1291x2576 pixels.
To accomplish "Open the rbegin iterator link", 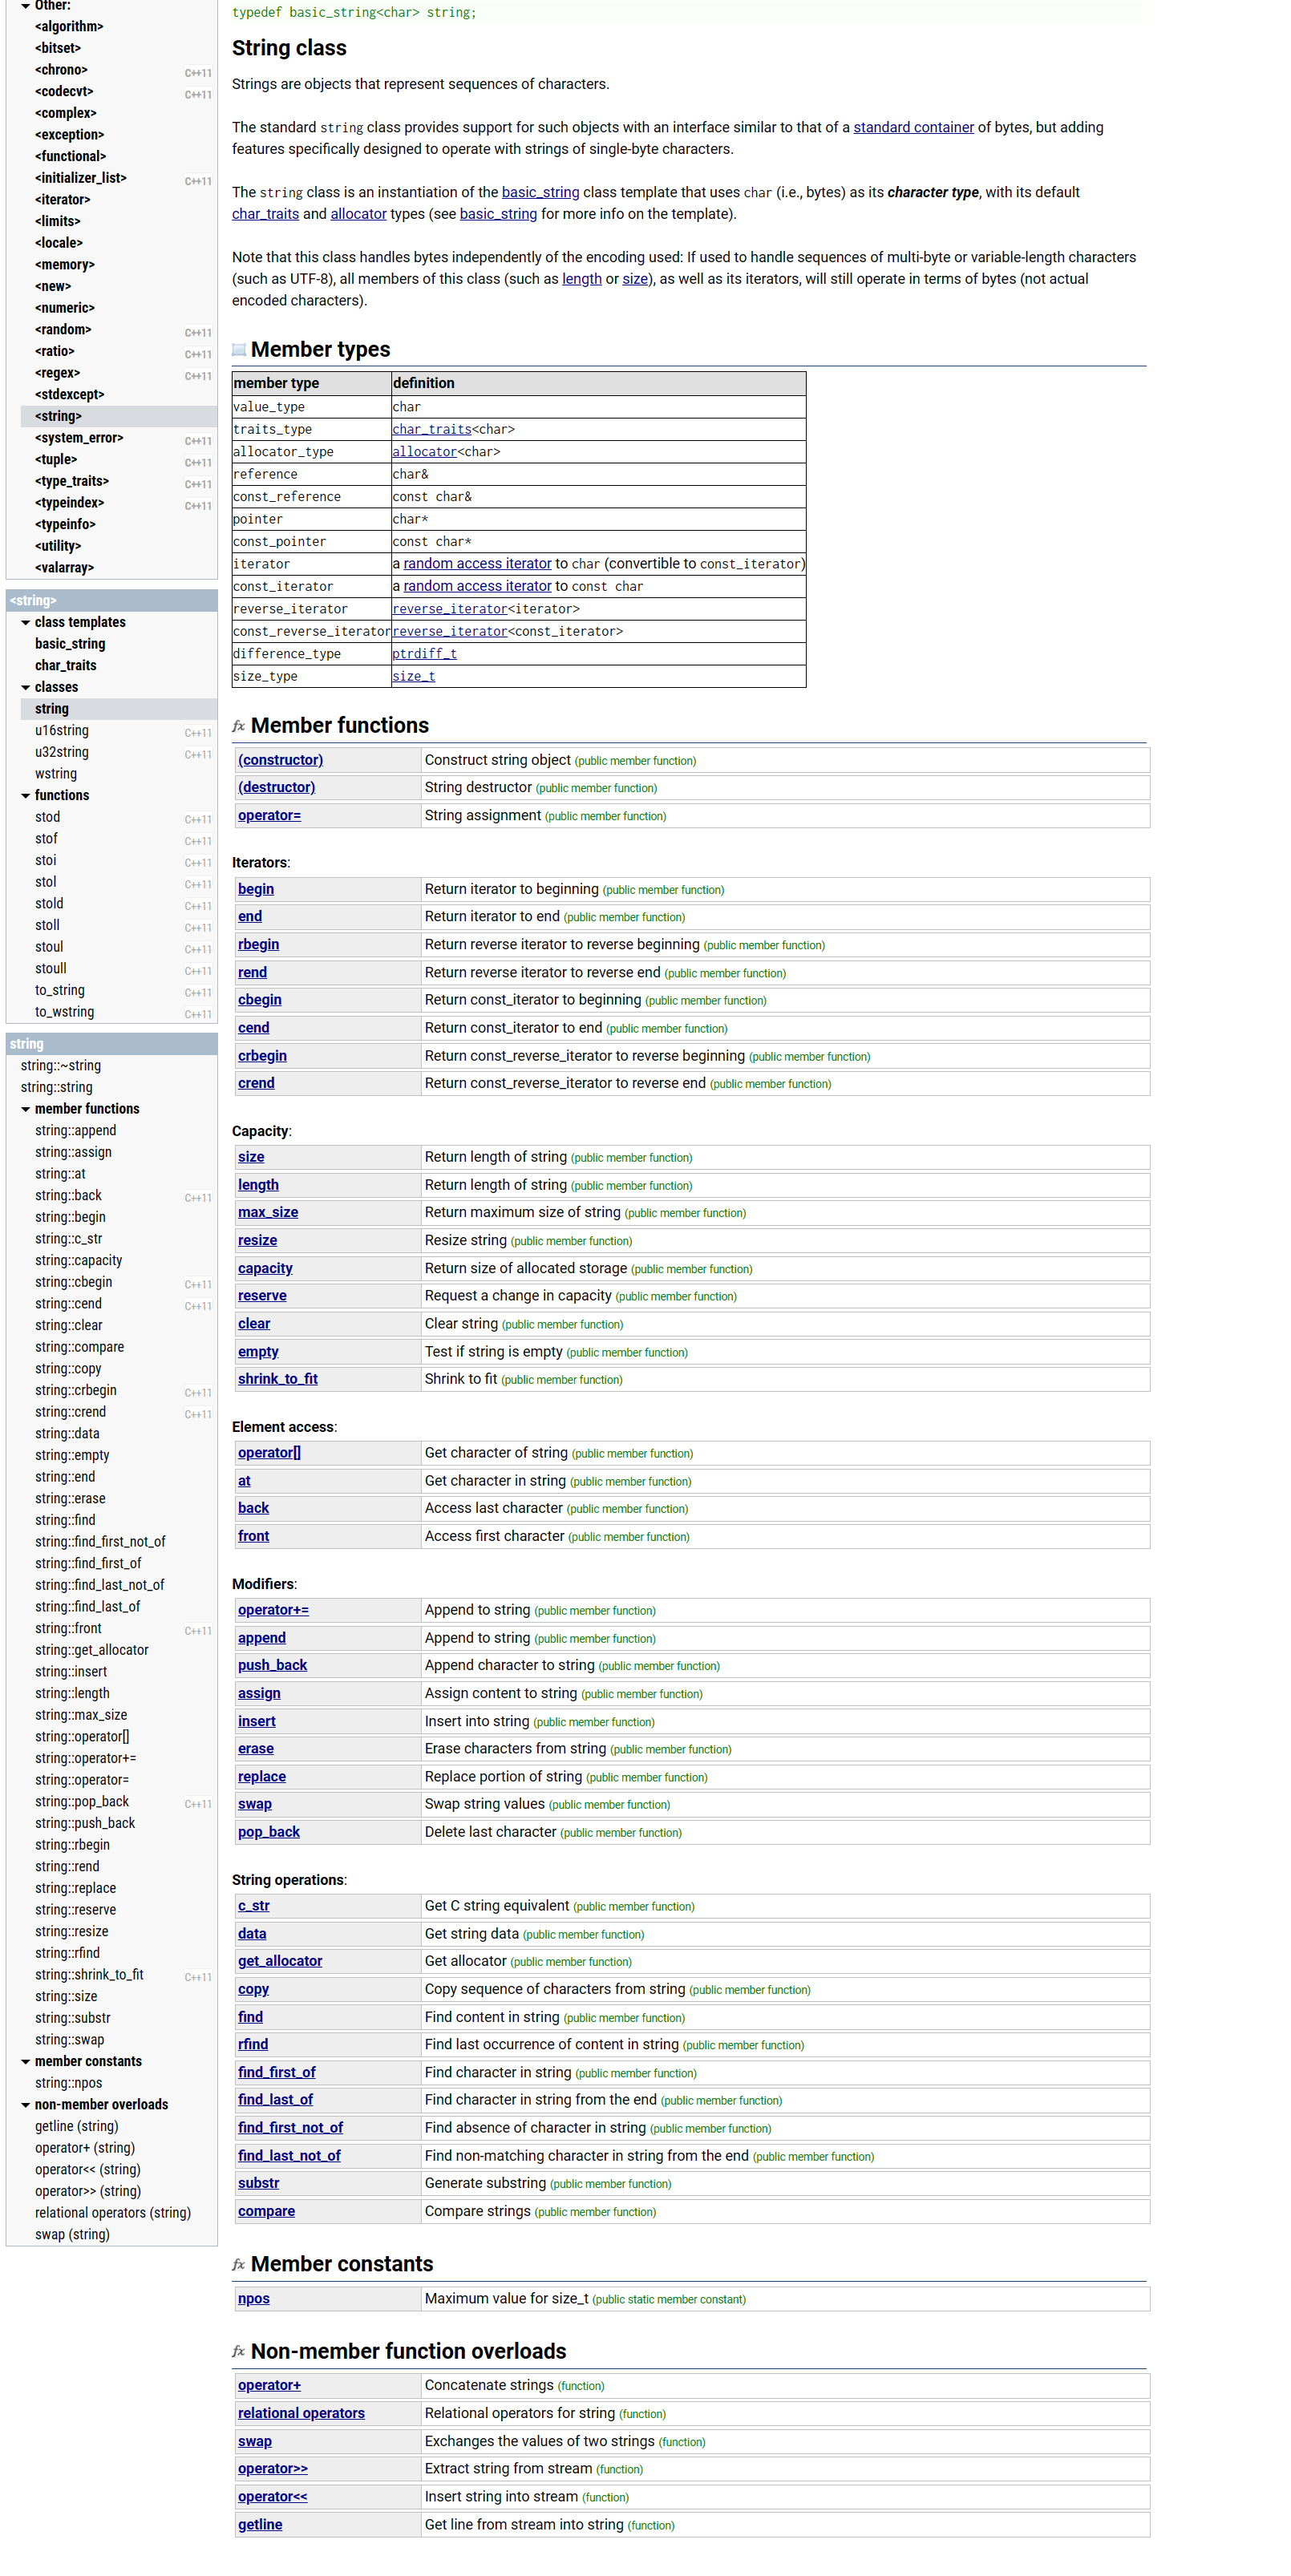I will pos(258,945).
